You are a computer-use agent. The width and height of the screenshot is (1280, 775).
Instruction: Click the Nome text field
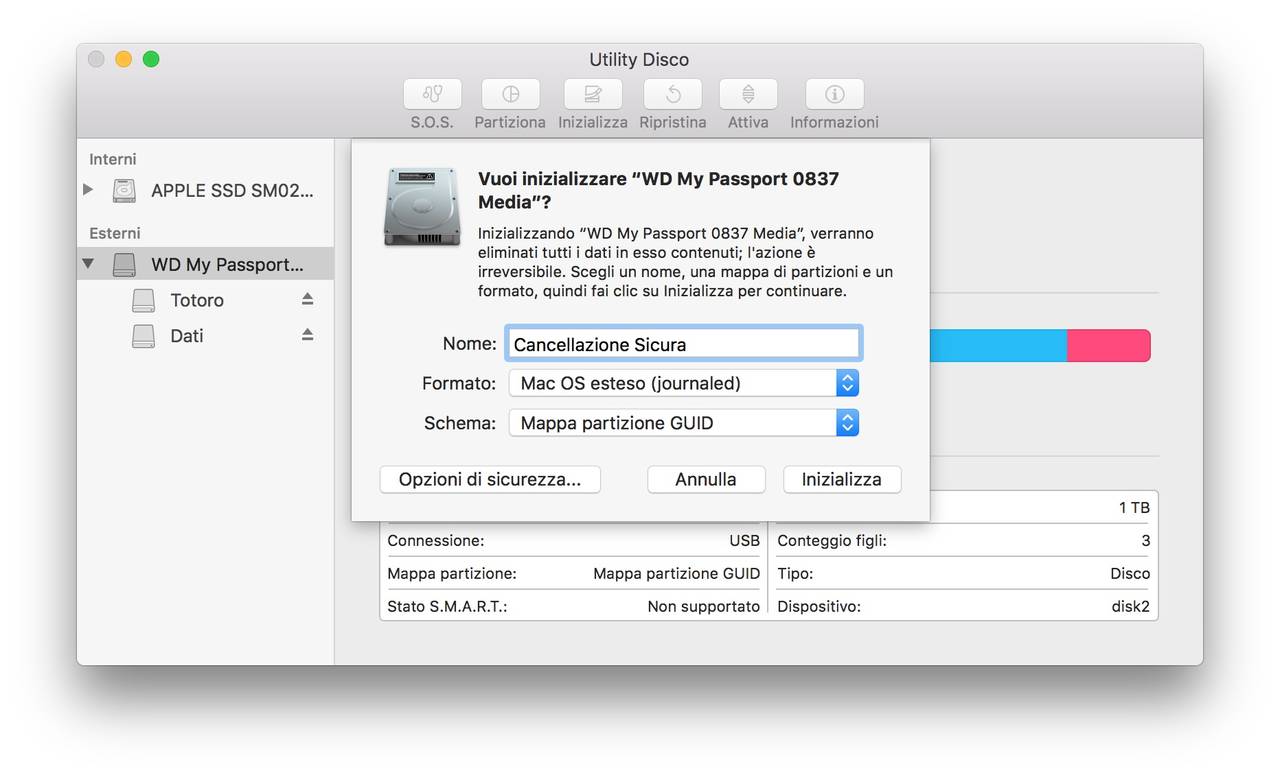pyautogui.click(x=683, y=344)
